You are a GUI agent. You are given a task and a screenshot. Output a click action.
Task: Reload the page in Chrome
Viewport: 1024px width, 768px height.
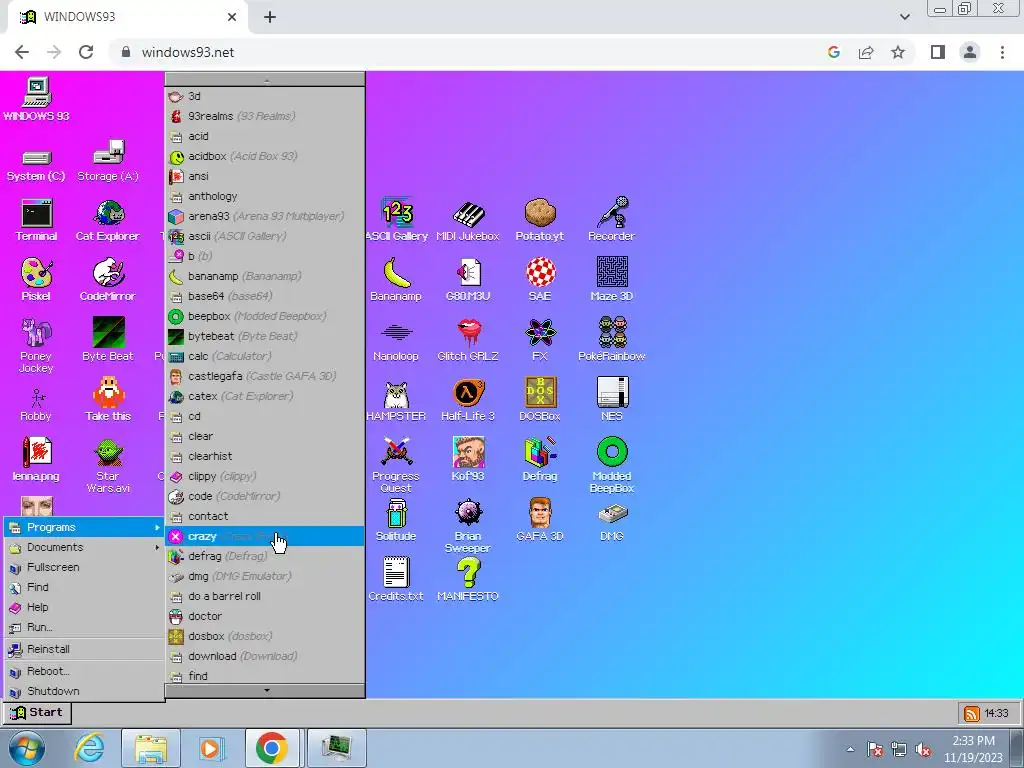point(86,52)
